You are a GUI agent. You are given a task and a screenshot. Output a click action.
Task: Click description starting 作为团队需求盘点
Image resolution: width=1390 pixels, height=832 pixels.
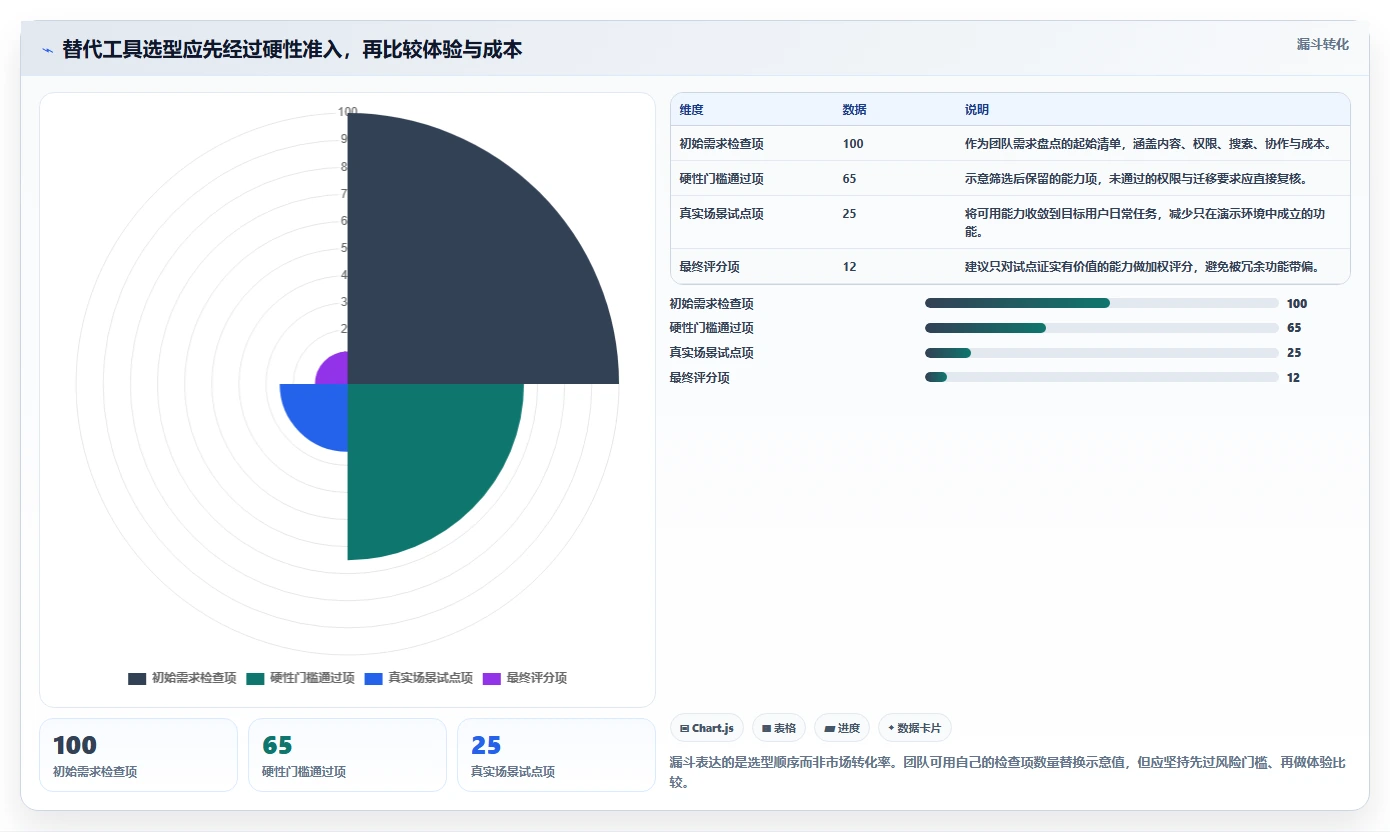[x=1147, y=144]
